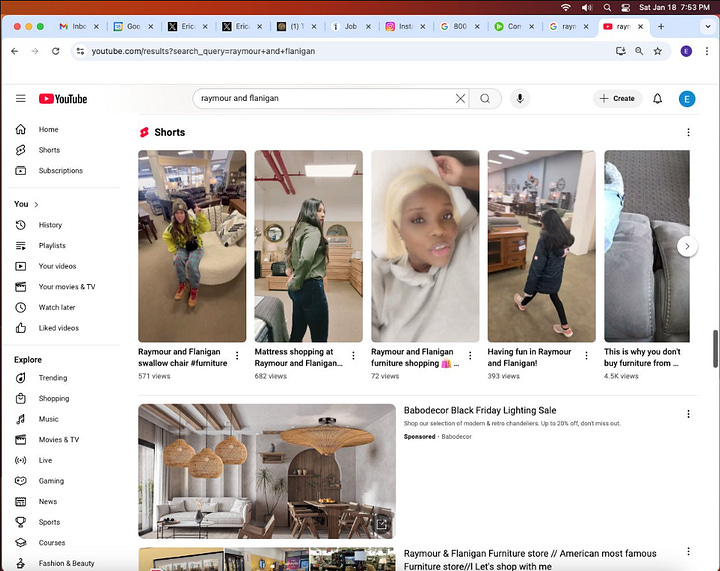Image resolution: width=720 pixels, height=571 pixels.
Task: Open Having fun in Raymour and Flanigan title
Action: pyautogui.click(x=529, y=357)
